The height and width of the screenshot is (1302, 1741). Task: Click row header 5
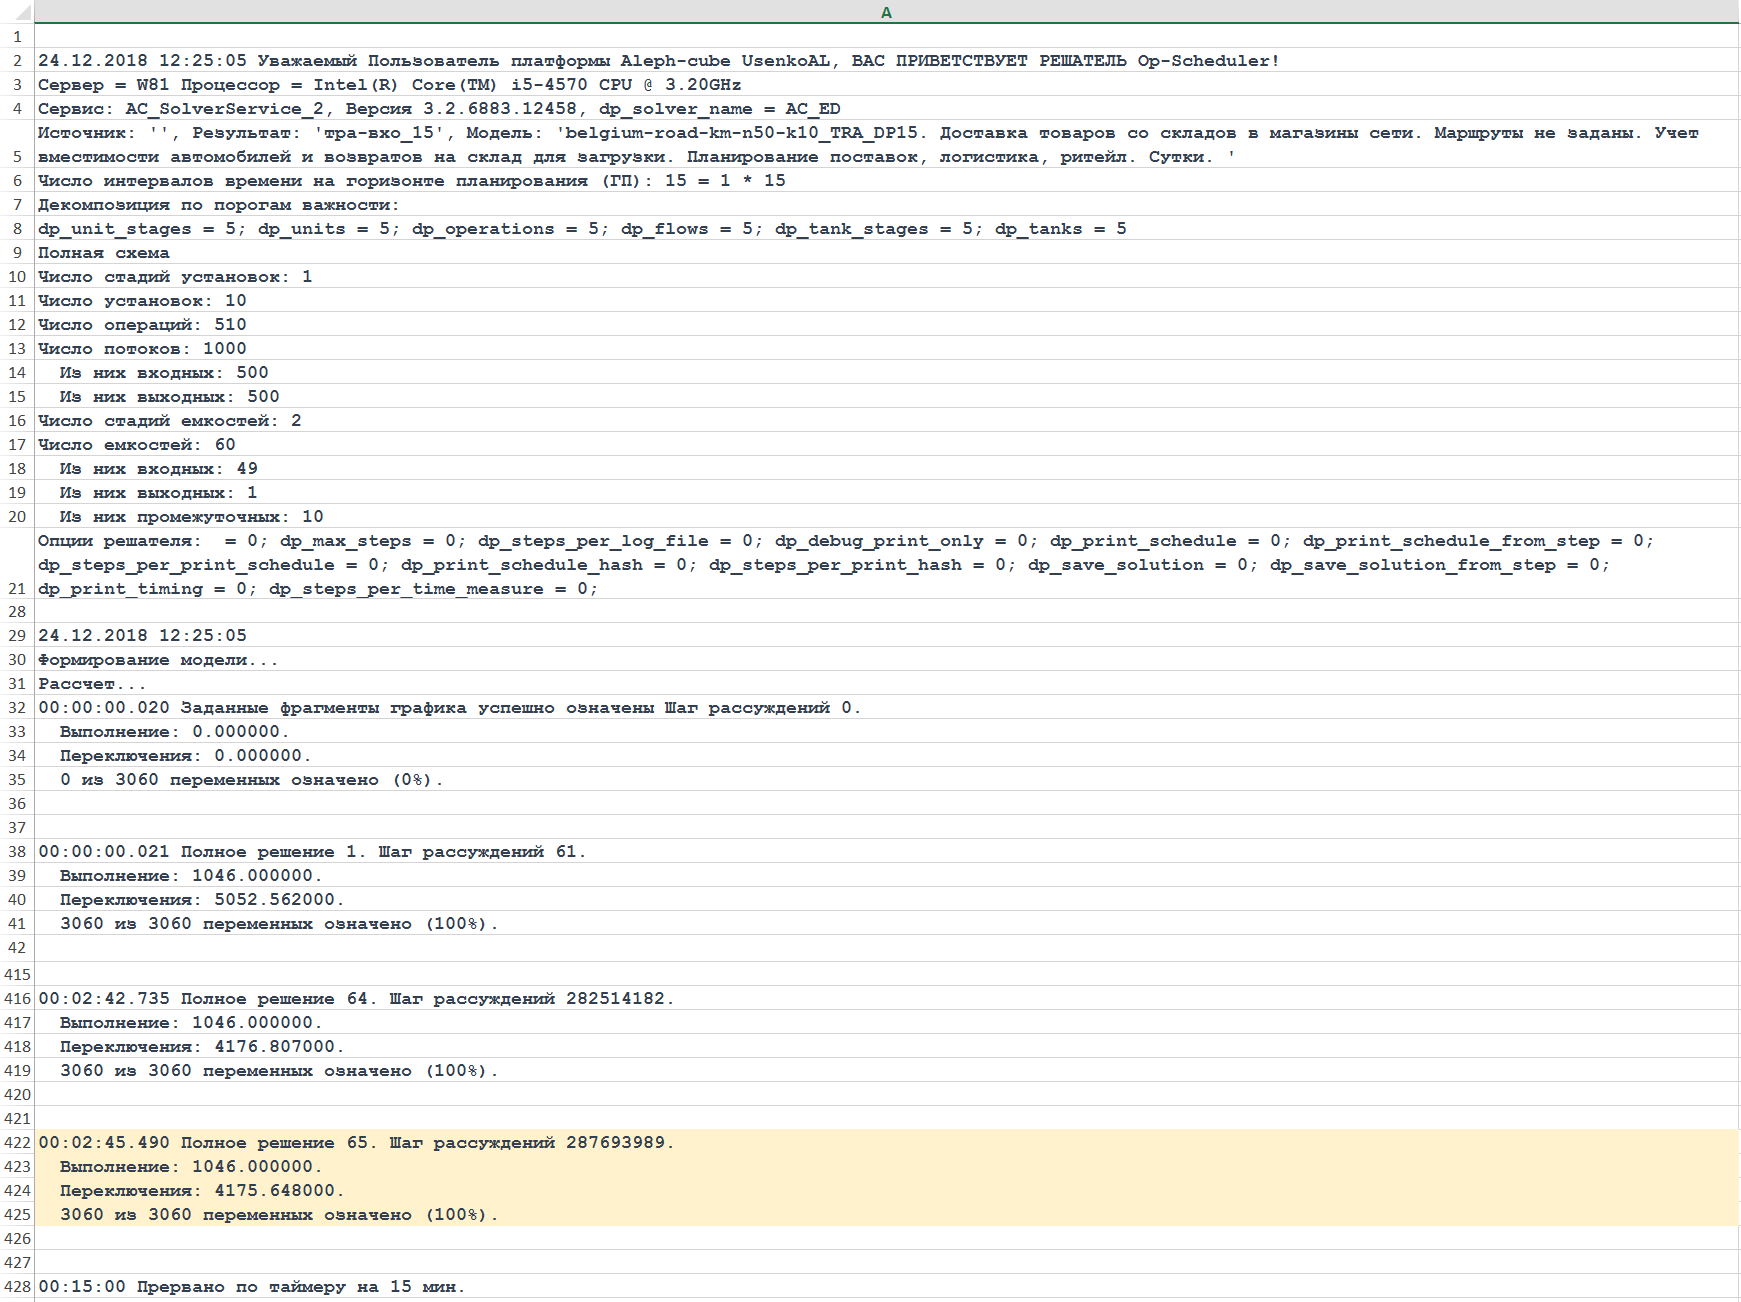[x=17, y=156]
